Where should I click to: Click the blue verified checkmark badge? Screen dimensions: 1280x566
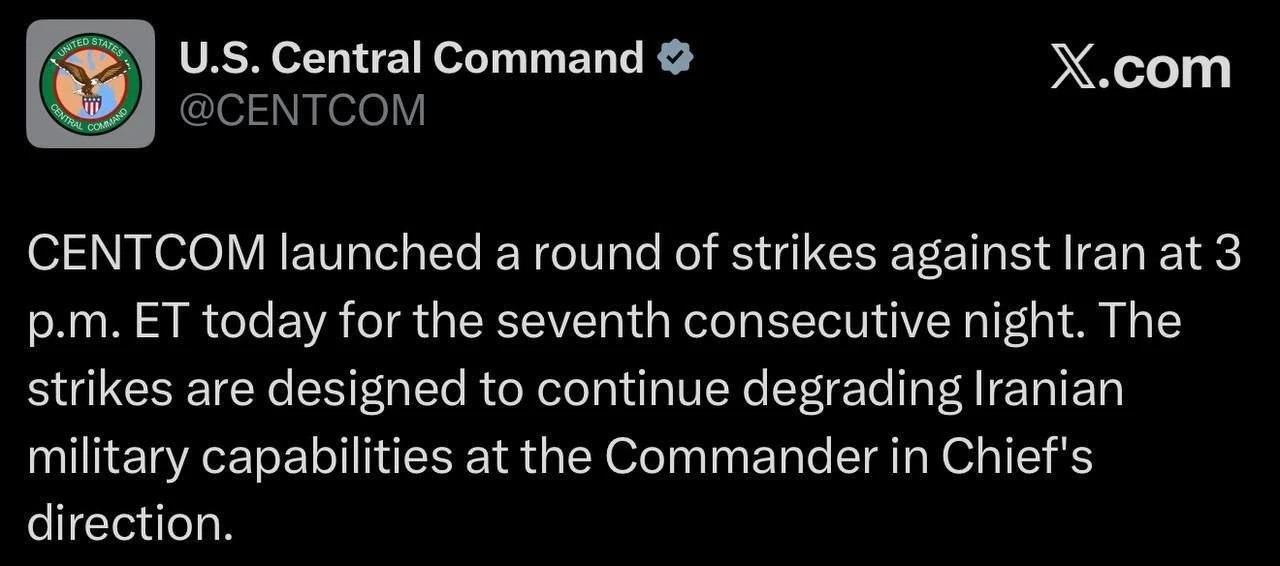676,59
